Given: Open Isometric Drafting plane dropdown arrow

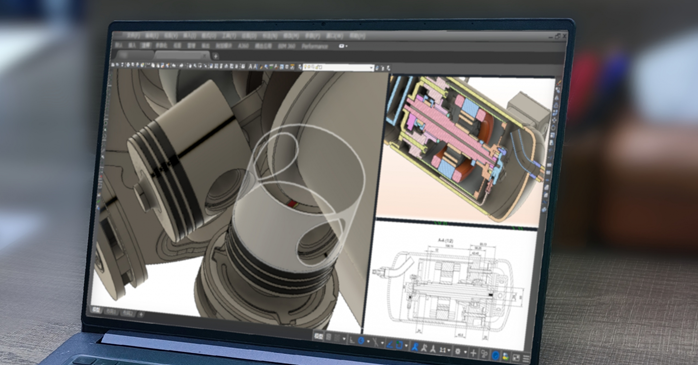Looking at the screenshot, I should (382, 343).
